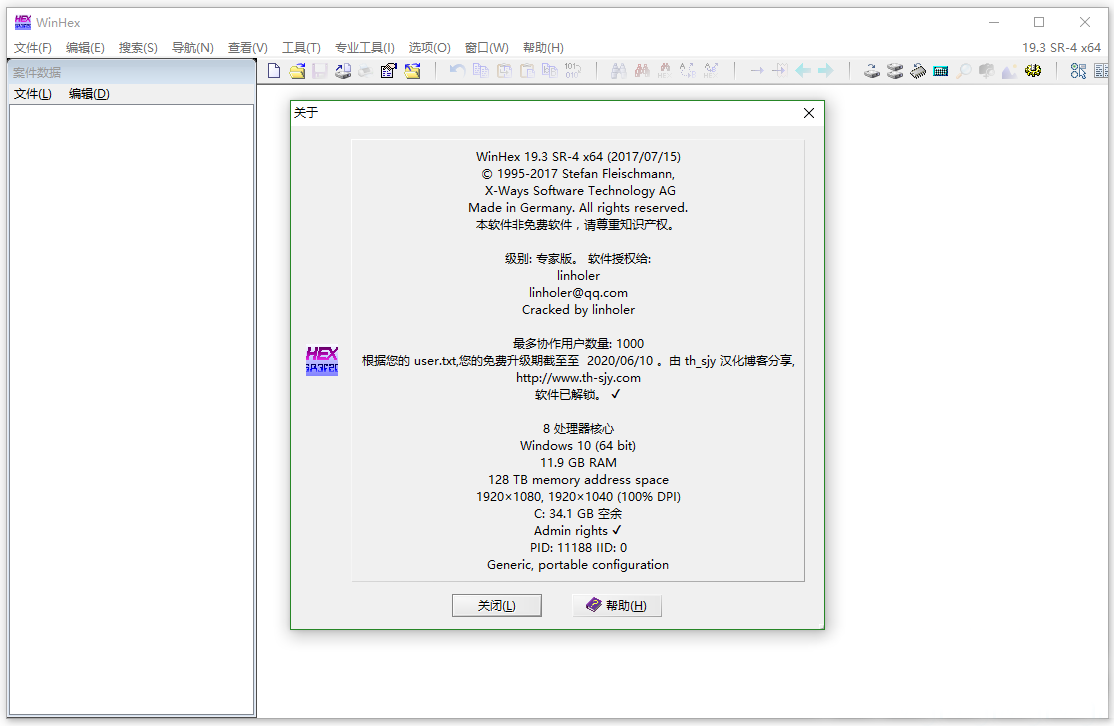1114x726 pixels.
Task: Click the HEX logo in About dialog
Action: point(322,360)
